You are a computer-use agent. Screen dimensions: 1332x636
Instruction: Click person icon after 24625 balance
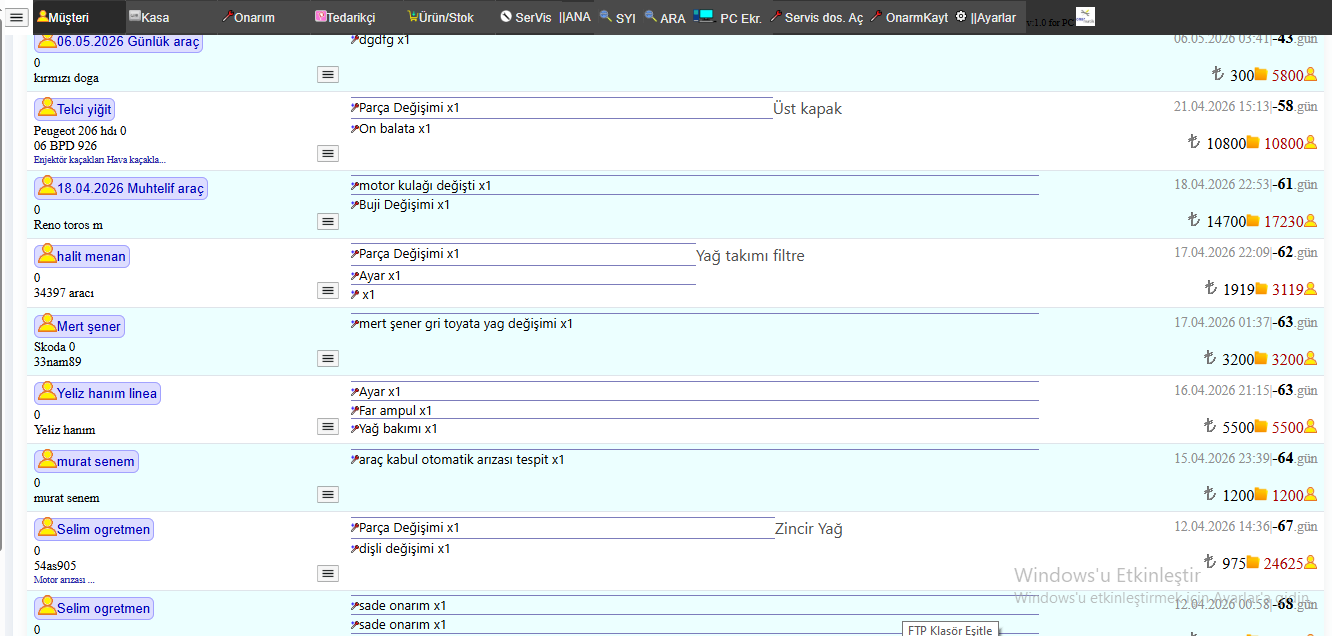point(1311,562)
